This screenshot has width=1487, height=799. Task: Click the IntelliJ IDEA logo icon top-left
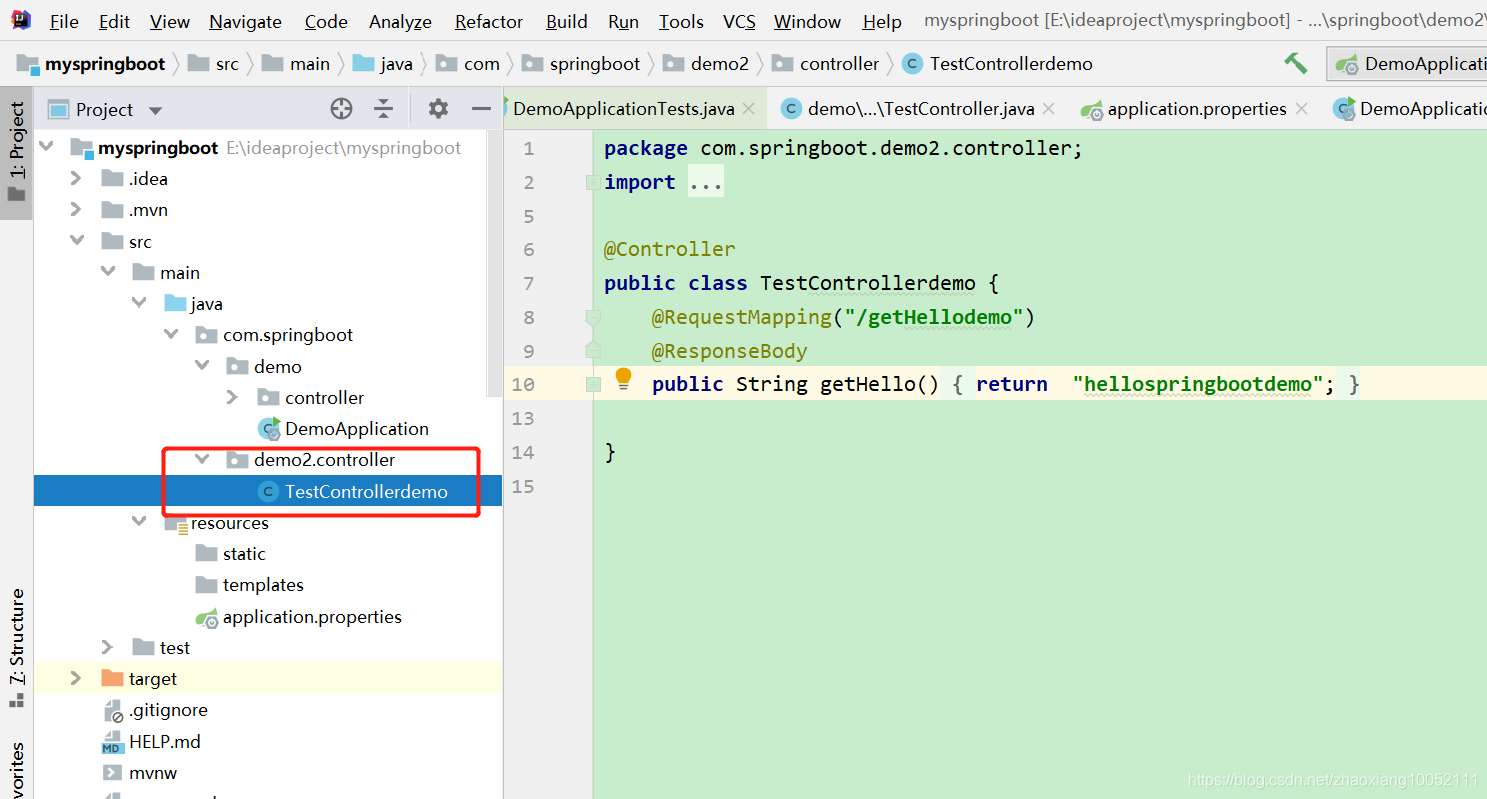click(x=21, y=19)
